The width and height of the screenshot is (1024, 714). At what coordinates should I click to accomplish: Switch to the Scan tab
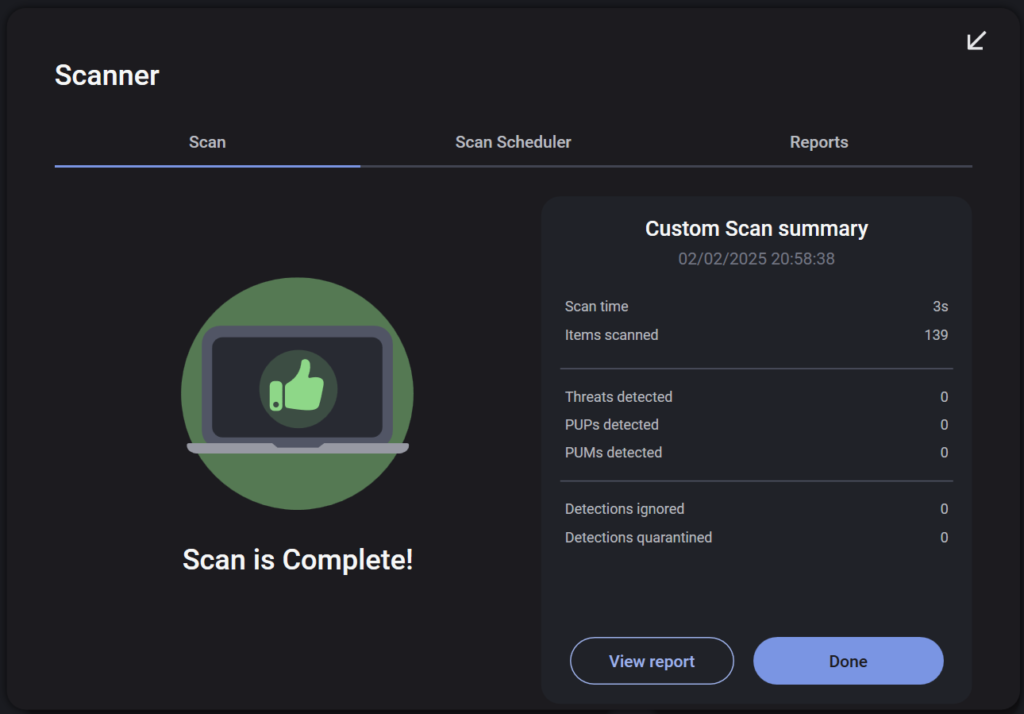tap(207, 142)
